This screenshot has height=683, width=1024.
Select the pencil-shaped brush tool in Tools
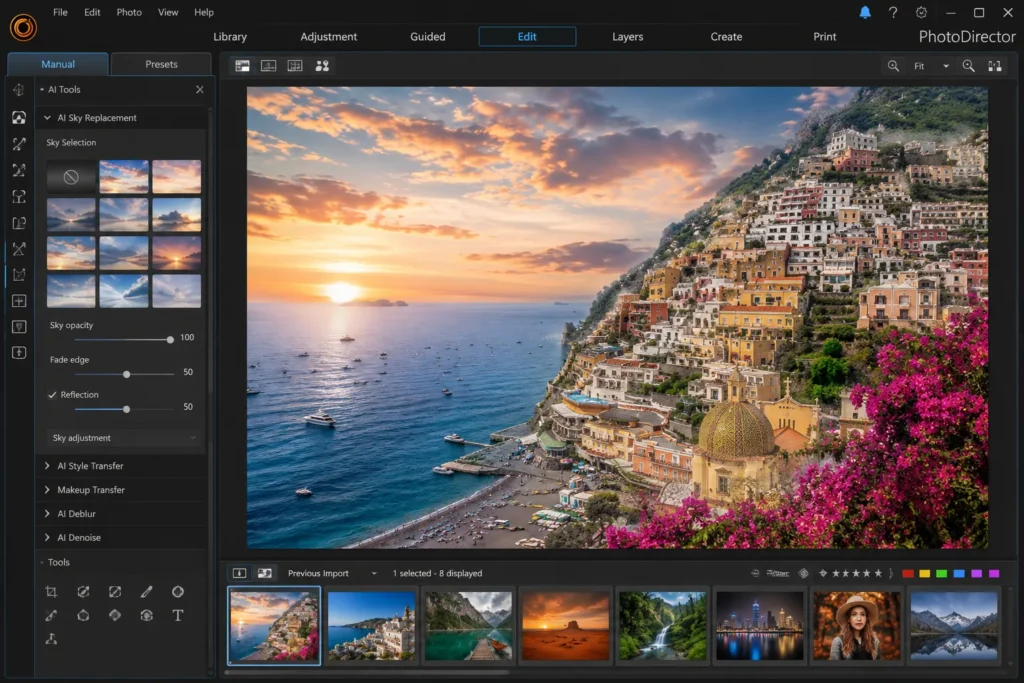146,592
